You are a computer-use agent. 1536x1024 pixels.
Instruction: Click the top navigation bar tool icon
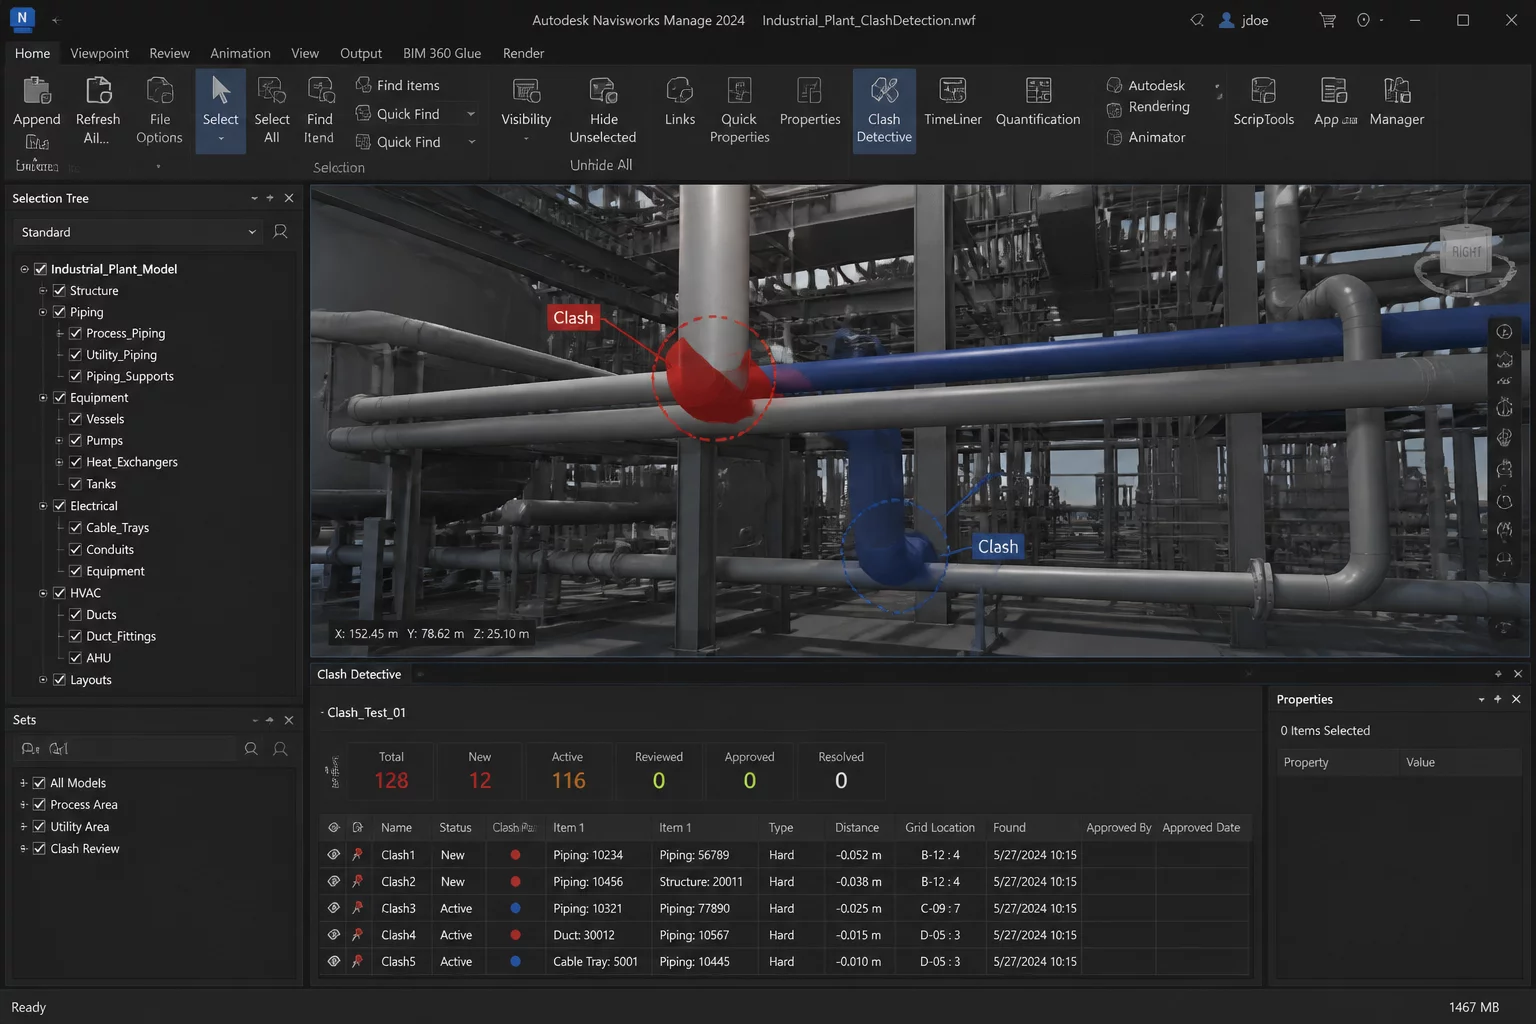pyautogui.click(x=1504, y=332)
